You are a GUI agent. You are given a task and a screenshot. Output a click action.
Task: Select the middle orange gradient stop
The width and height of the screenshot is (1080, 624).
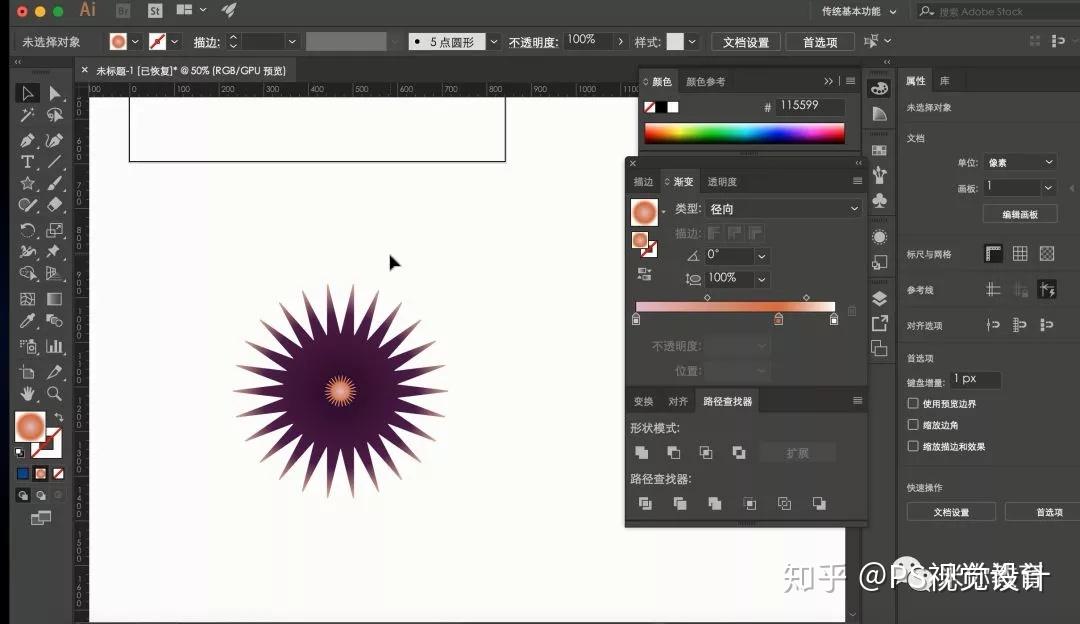pyautogui.click(x=778, y=319)
